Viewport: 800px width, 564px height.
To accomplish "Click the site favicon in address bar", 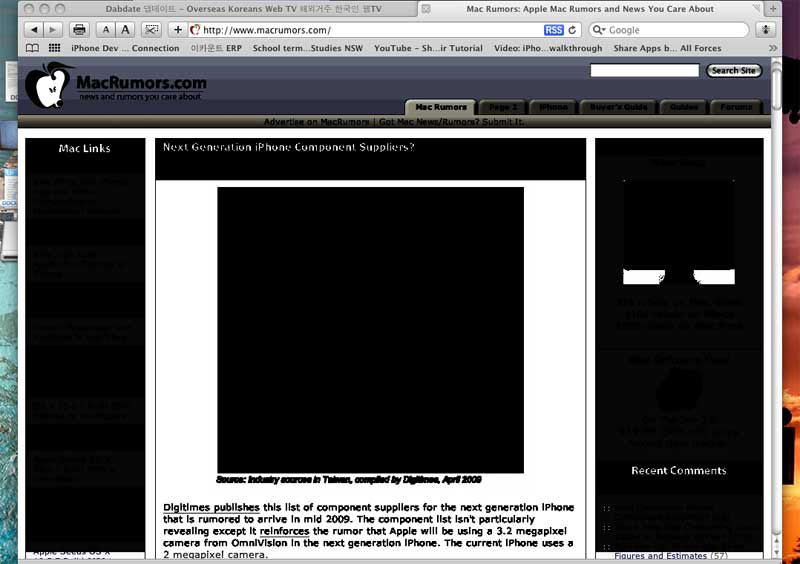I will click(195, 30).
